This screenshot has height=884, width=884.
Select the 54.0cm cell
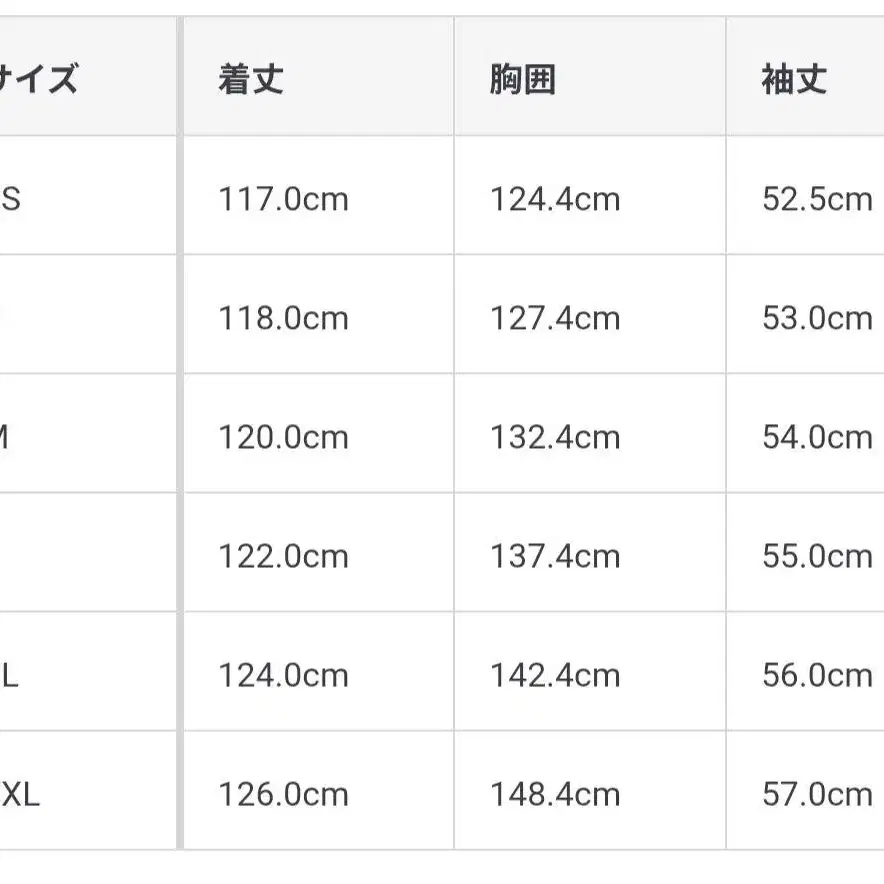pos(817,437)
